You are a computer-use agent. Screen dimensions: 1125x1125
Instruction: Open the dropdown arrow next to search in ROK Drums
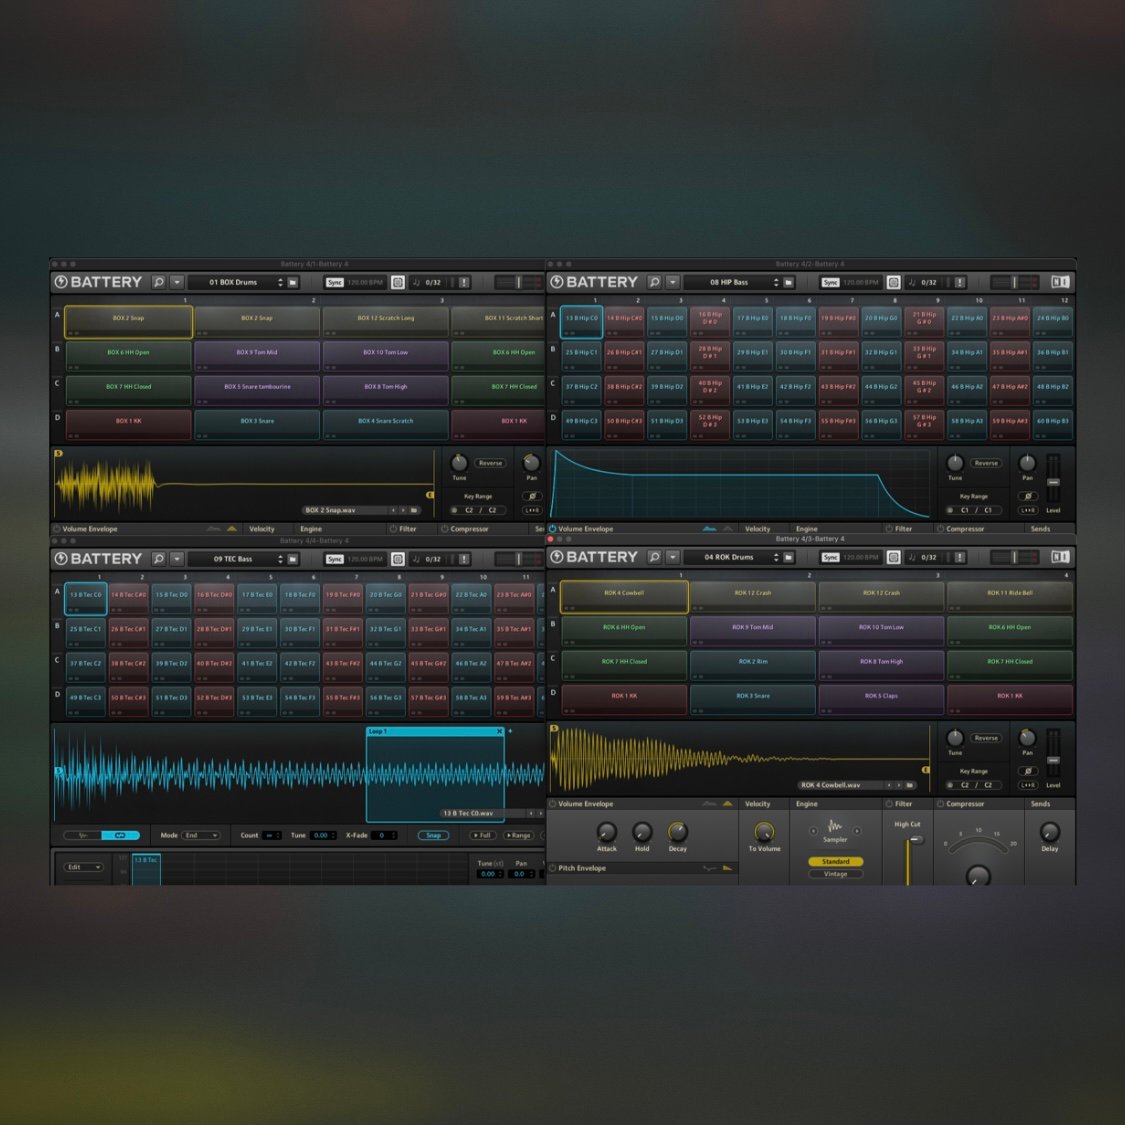[673, 557]
